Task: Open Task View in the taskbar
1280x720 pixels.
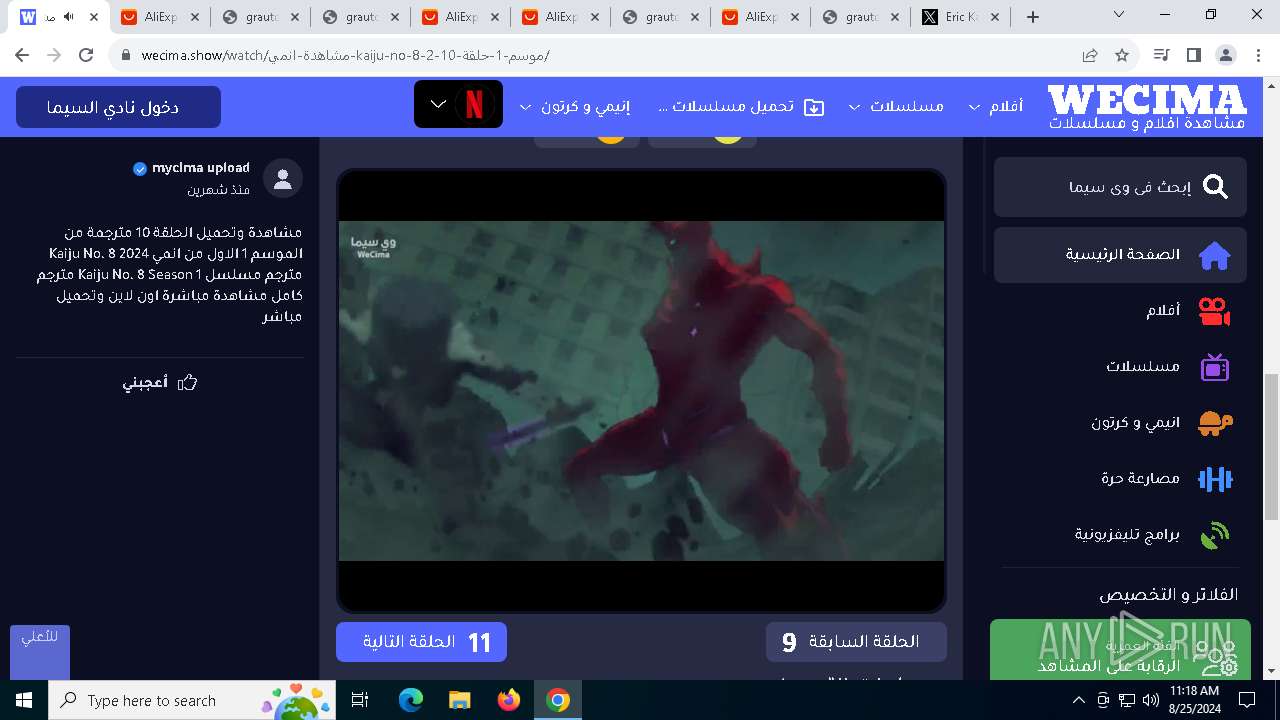Action: pyautogui.click(x=360, y=700)
